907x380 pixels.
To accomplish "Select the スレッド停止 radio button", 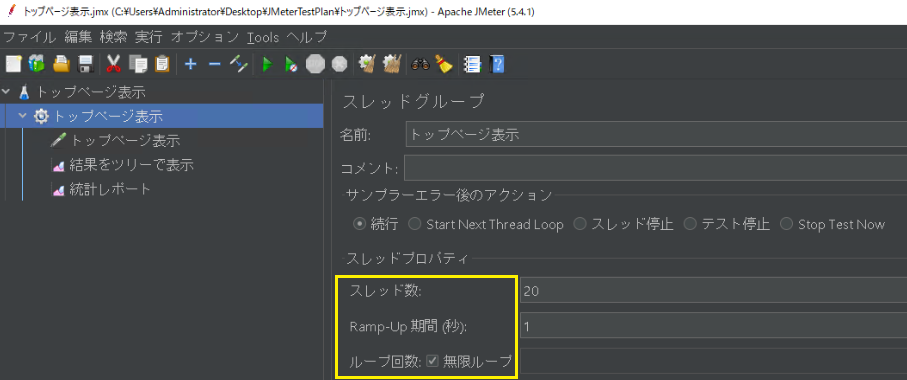I will click(579, 224).
